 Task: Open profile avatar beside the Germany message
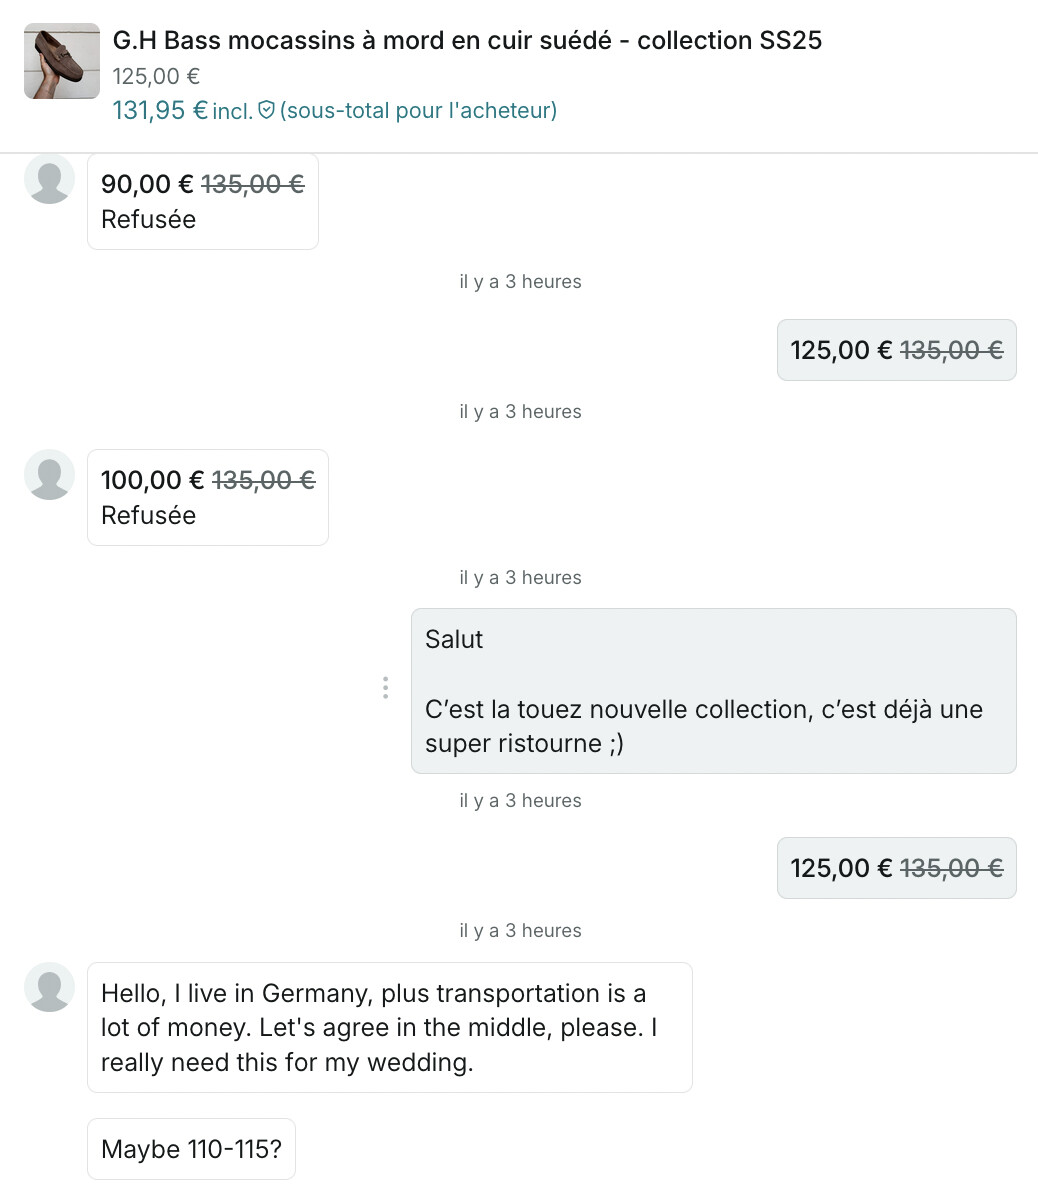click(x=49, y=987)
